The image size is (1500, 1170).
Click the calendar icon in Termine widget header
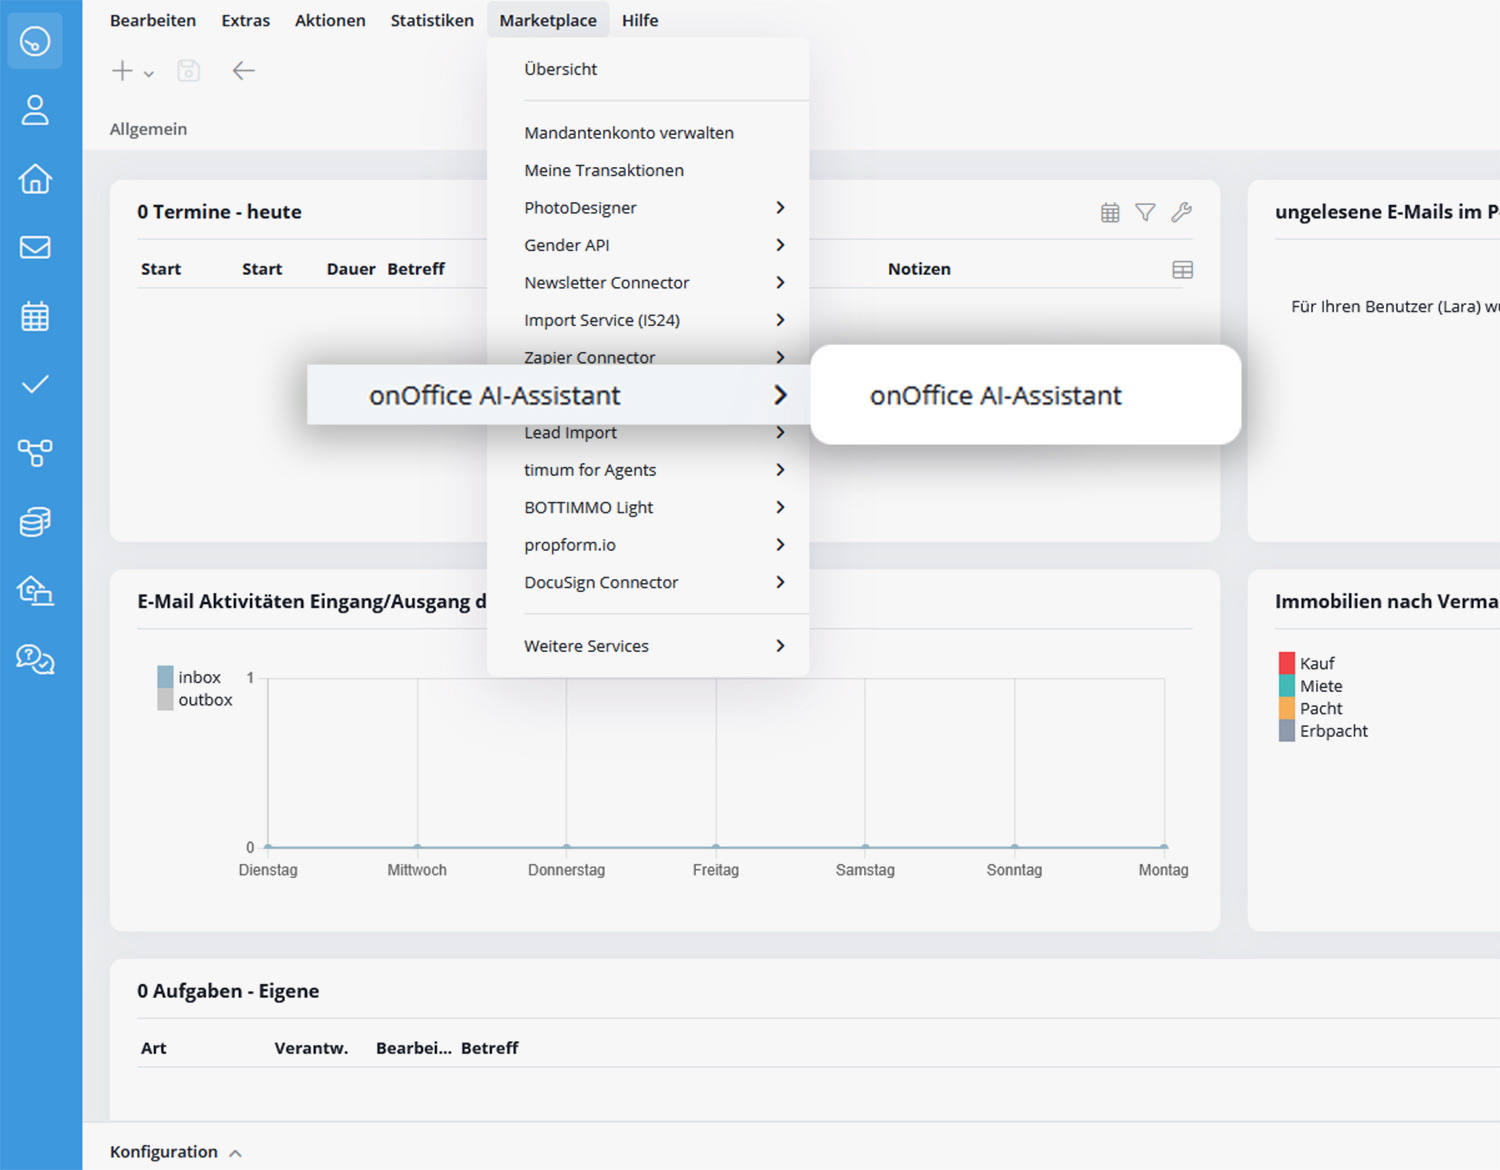tap(1110, 212)
